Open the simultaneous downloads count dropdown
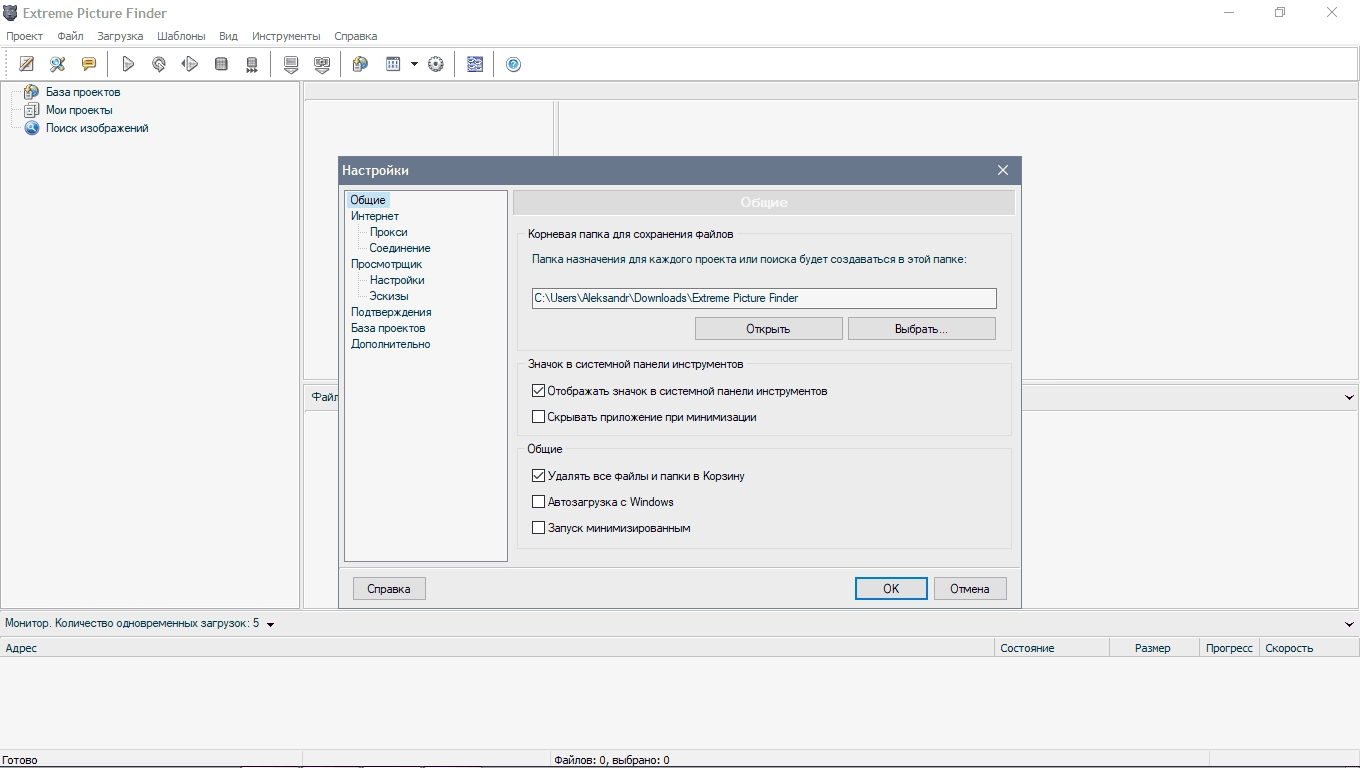The image size is (1360, 768). 270,624
